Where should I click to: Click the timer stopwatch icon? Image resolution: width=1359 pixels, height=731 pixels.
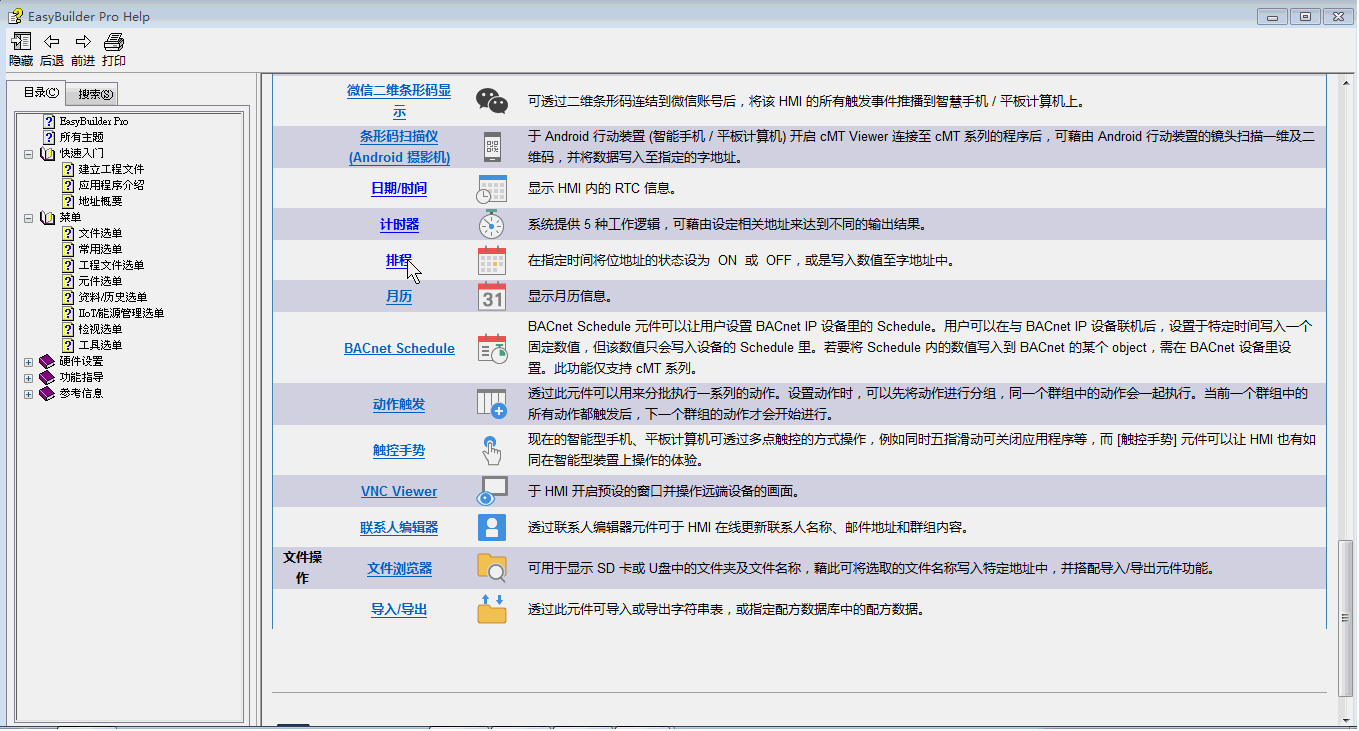(492, 224)
